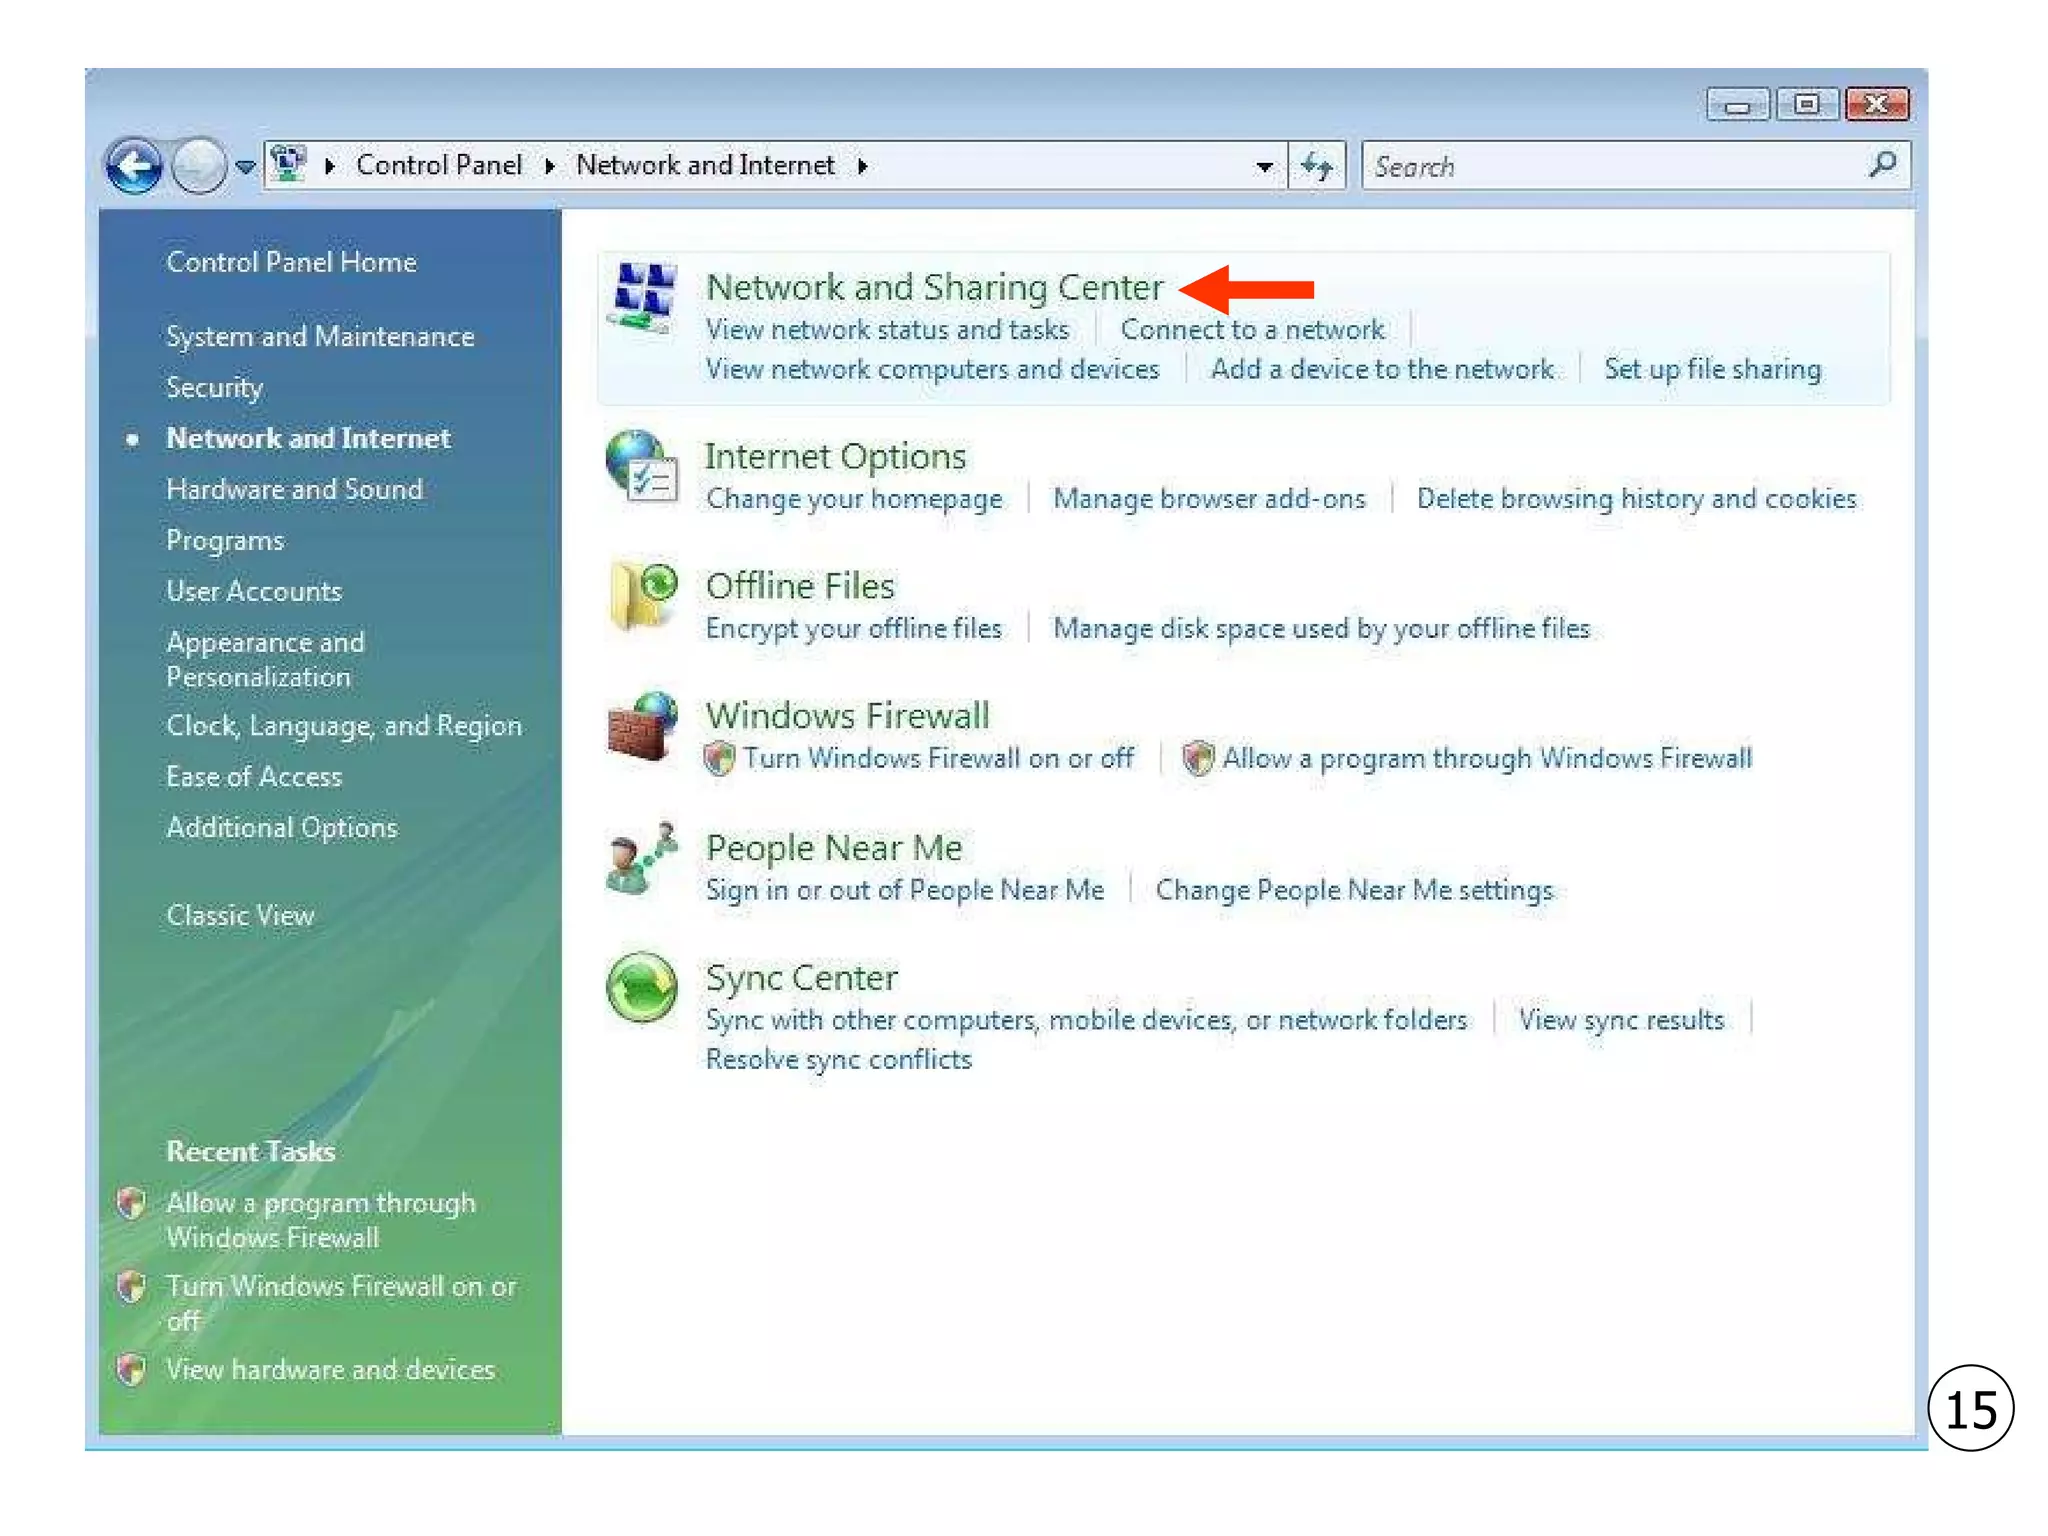Click the Internet Options globe icon

[641, 467]
